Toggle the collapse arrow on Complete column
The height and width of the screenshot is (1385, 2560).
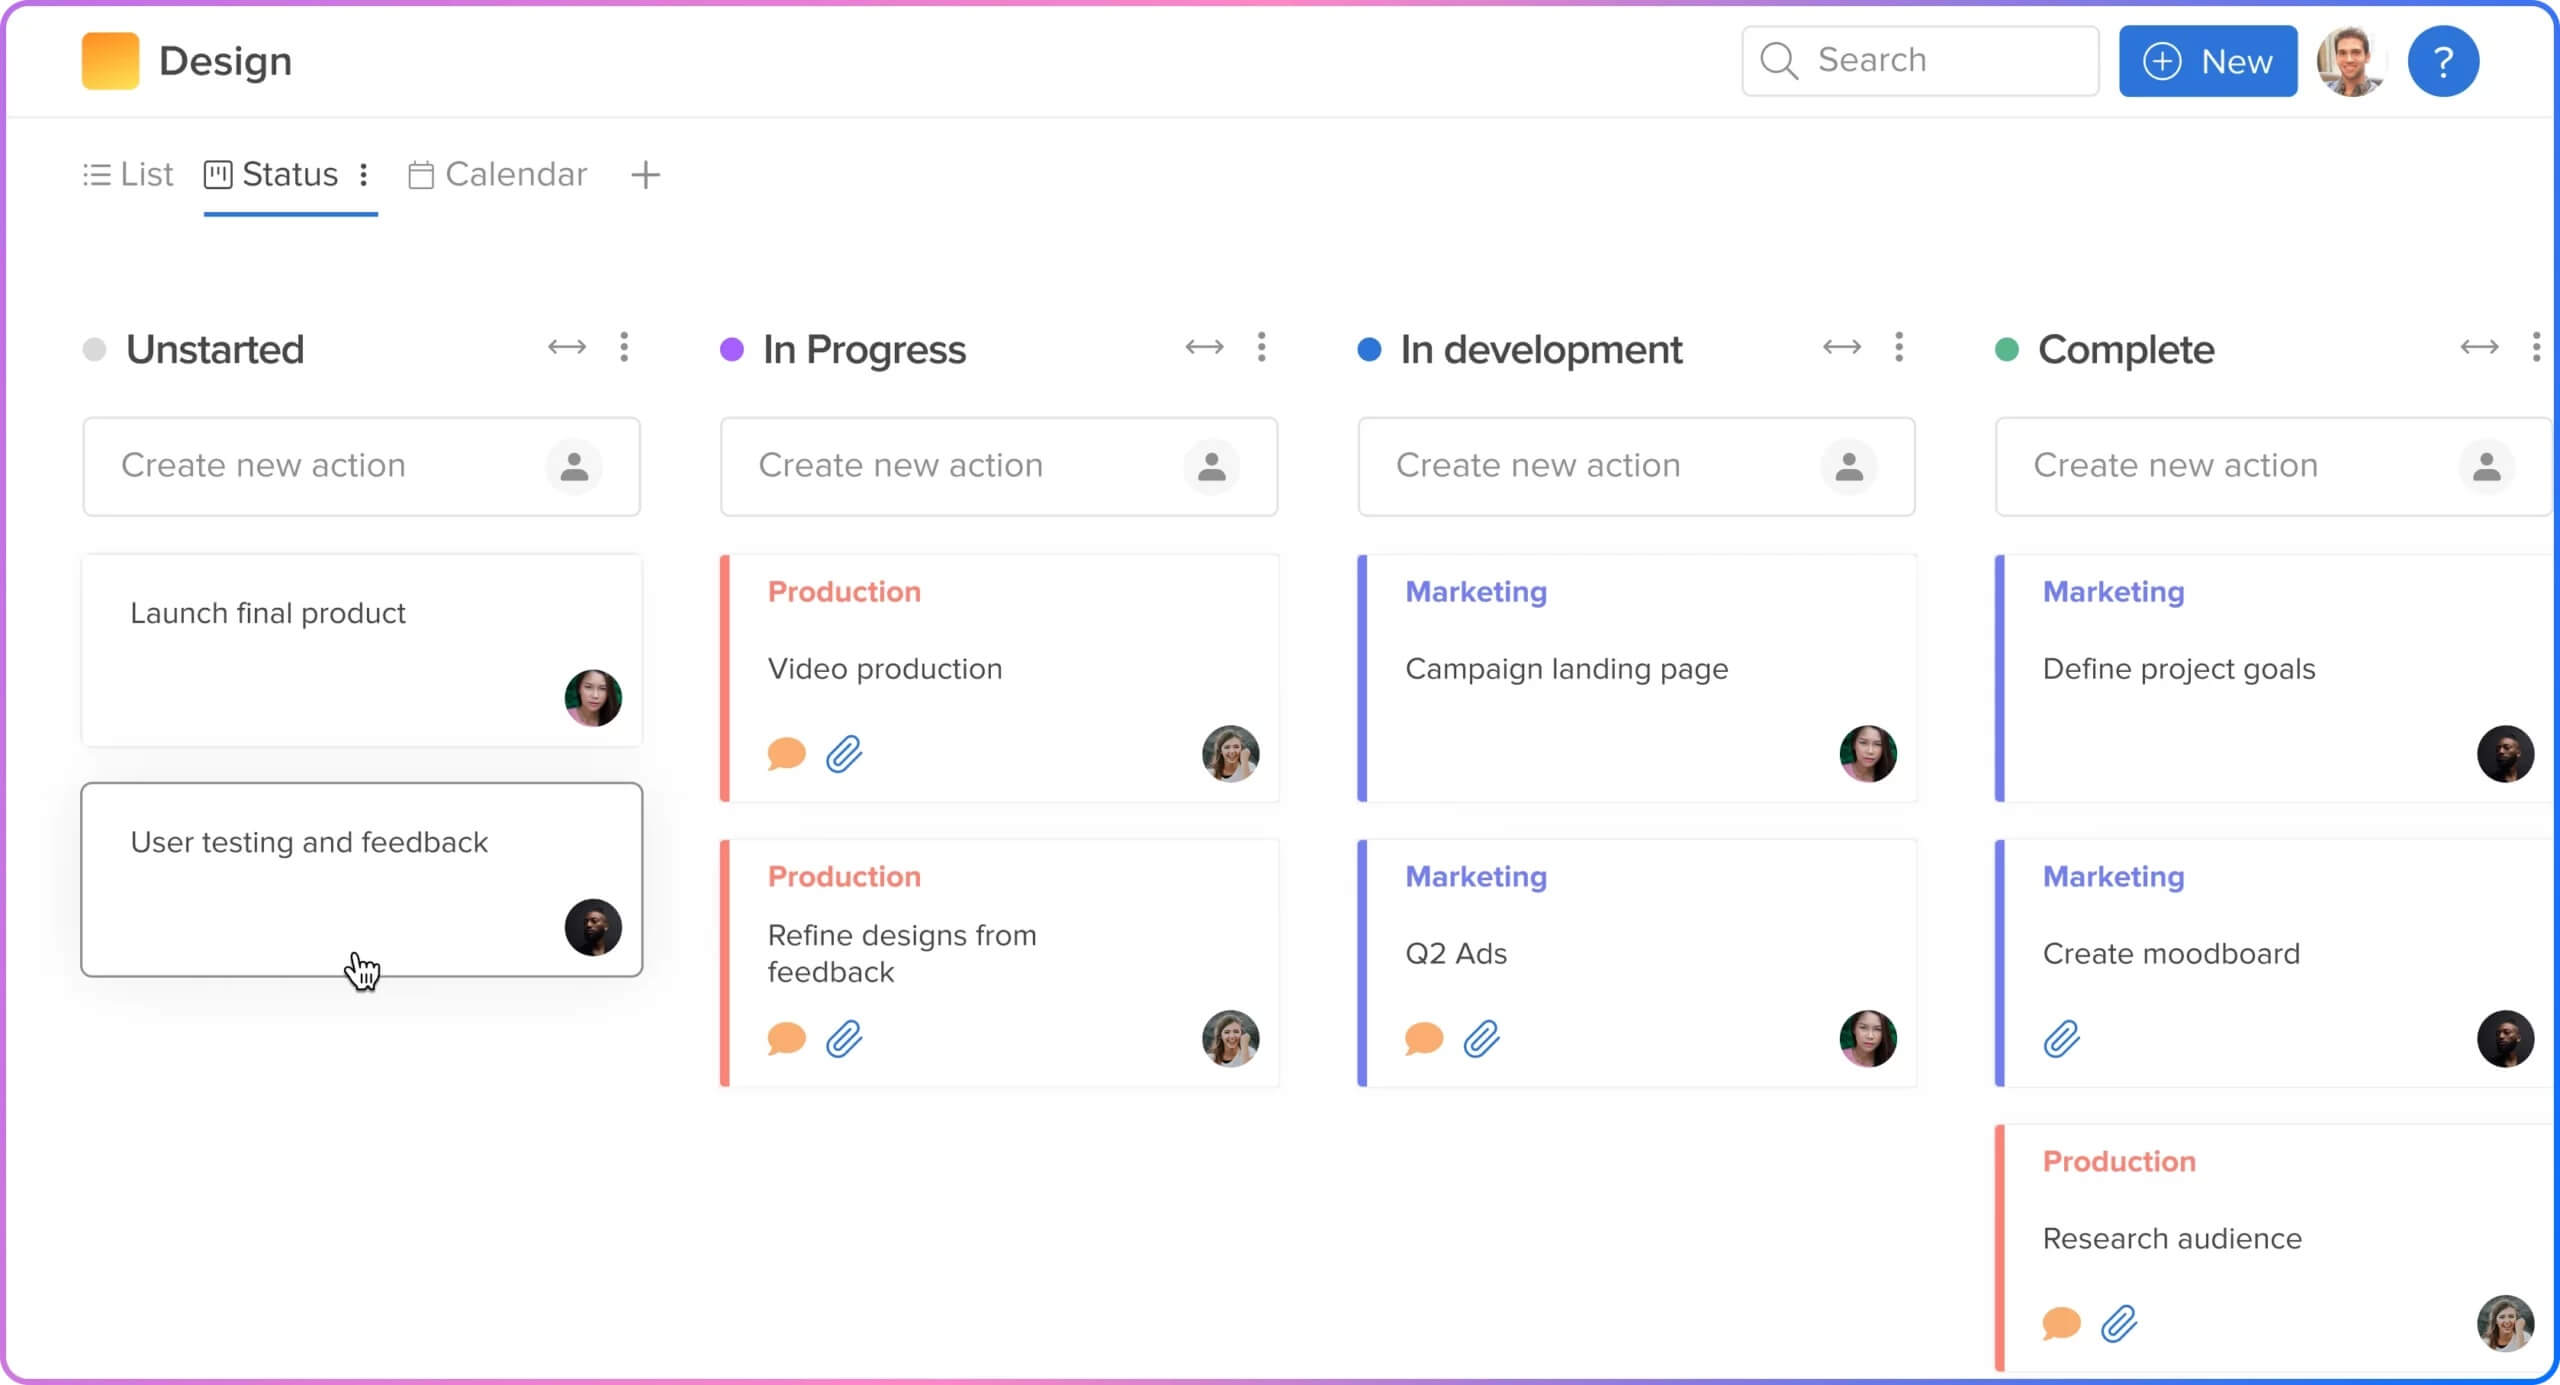(x=2476, y=348)
